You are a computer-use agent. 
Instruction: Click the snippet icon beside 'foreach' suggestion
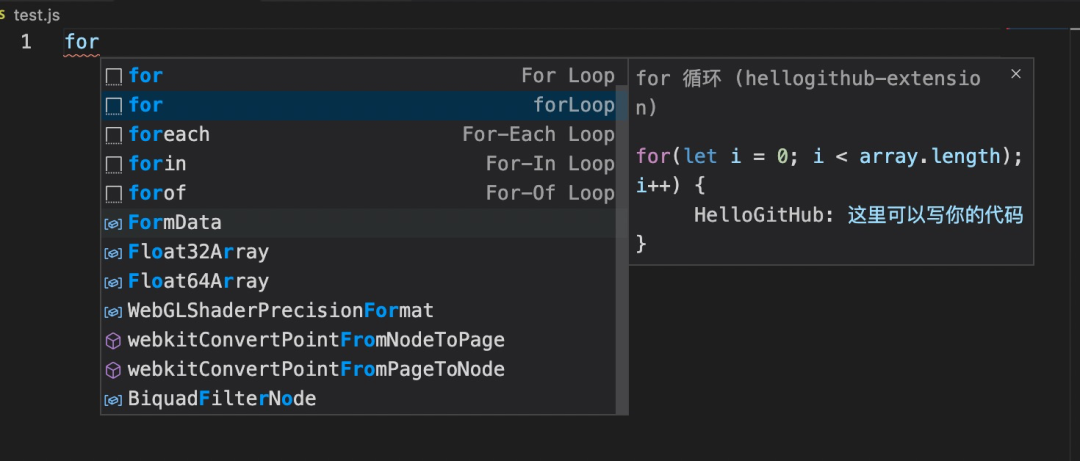pyautogui.click(x=113, y=134)
